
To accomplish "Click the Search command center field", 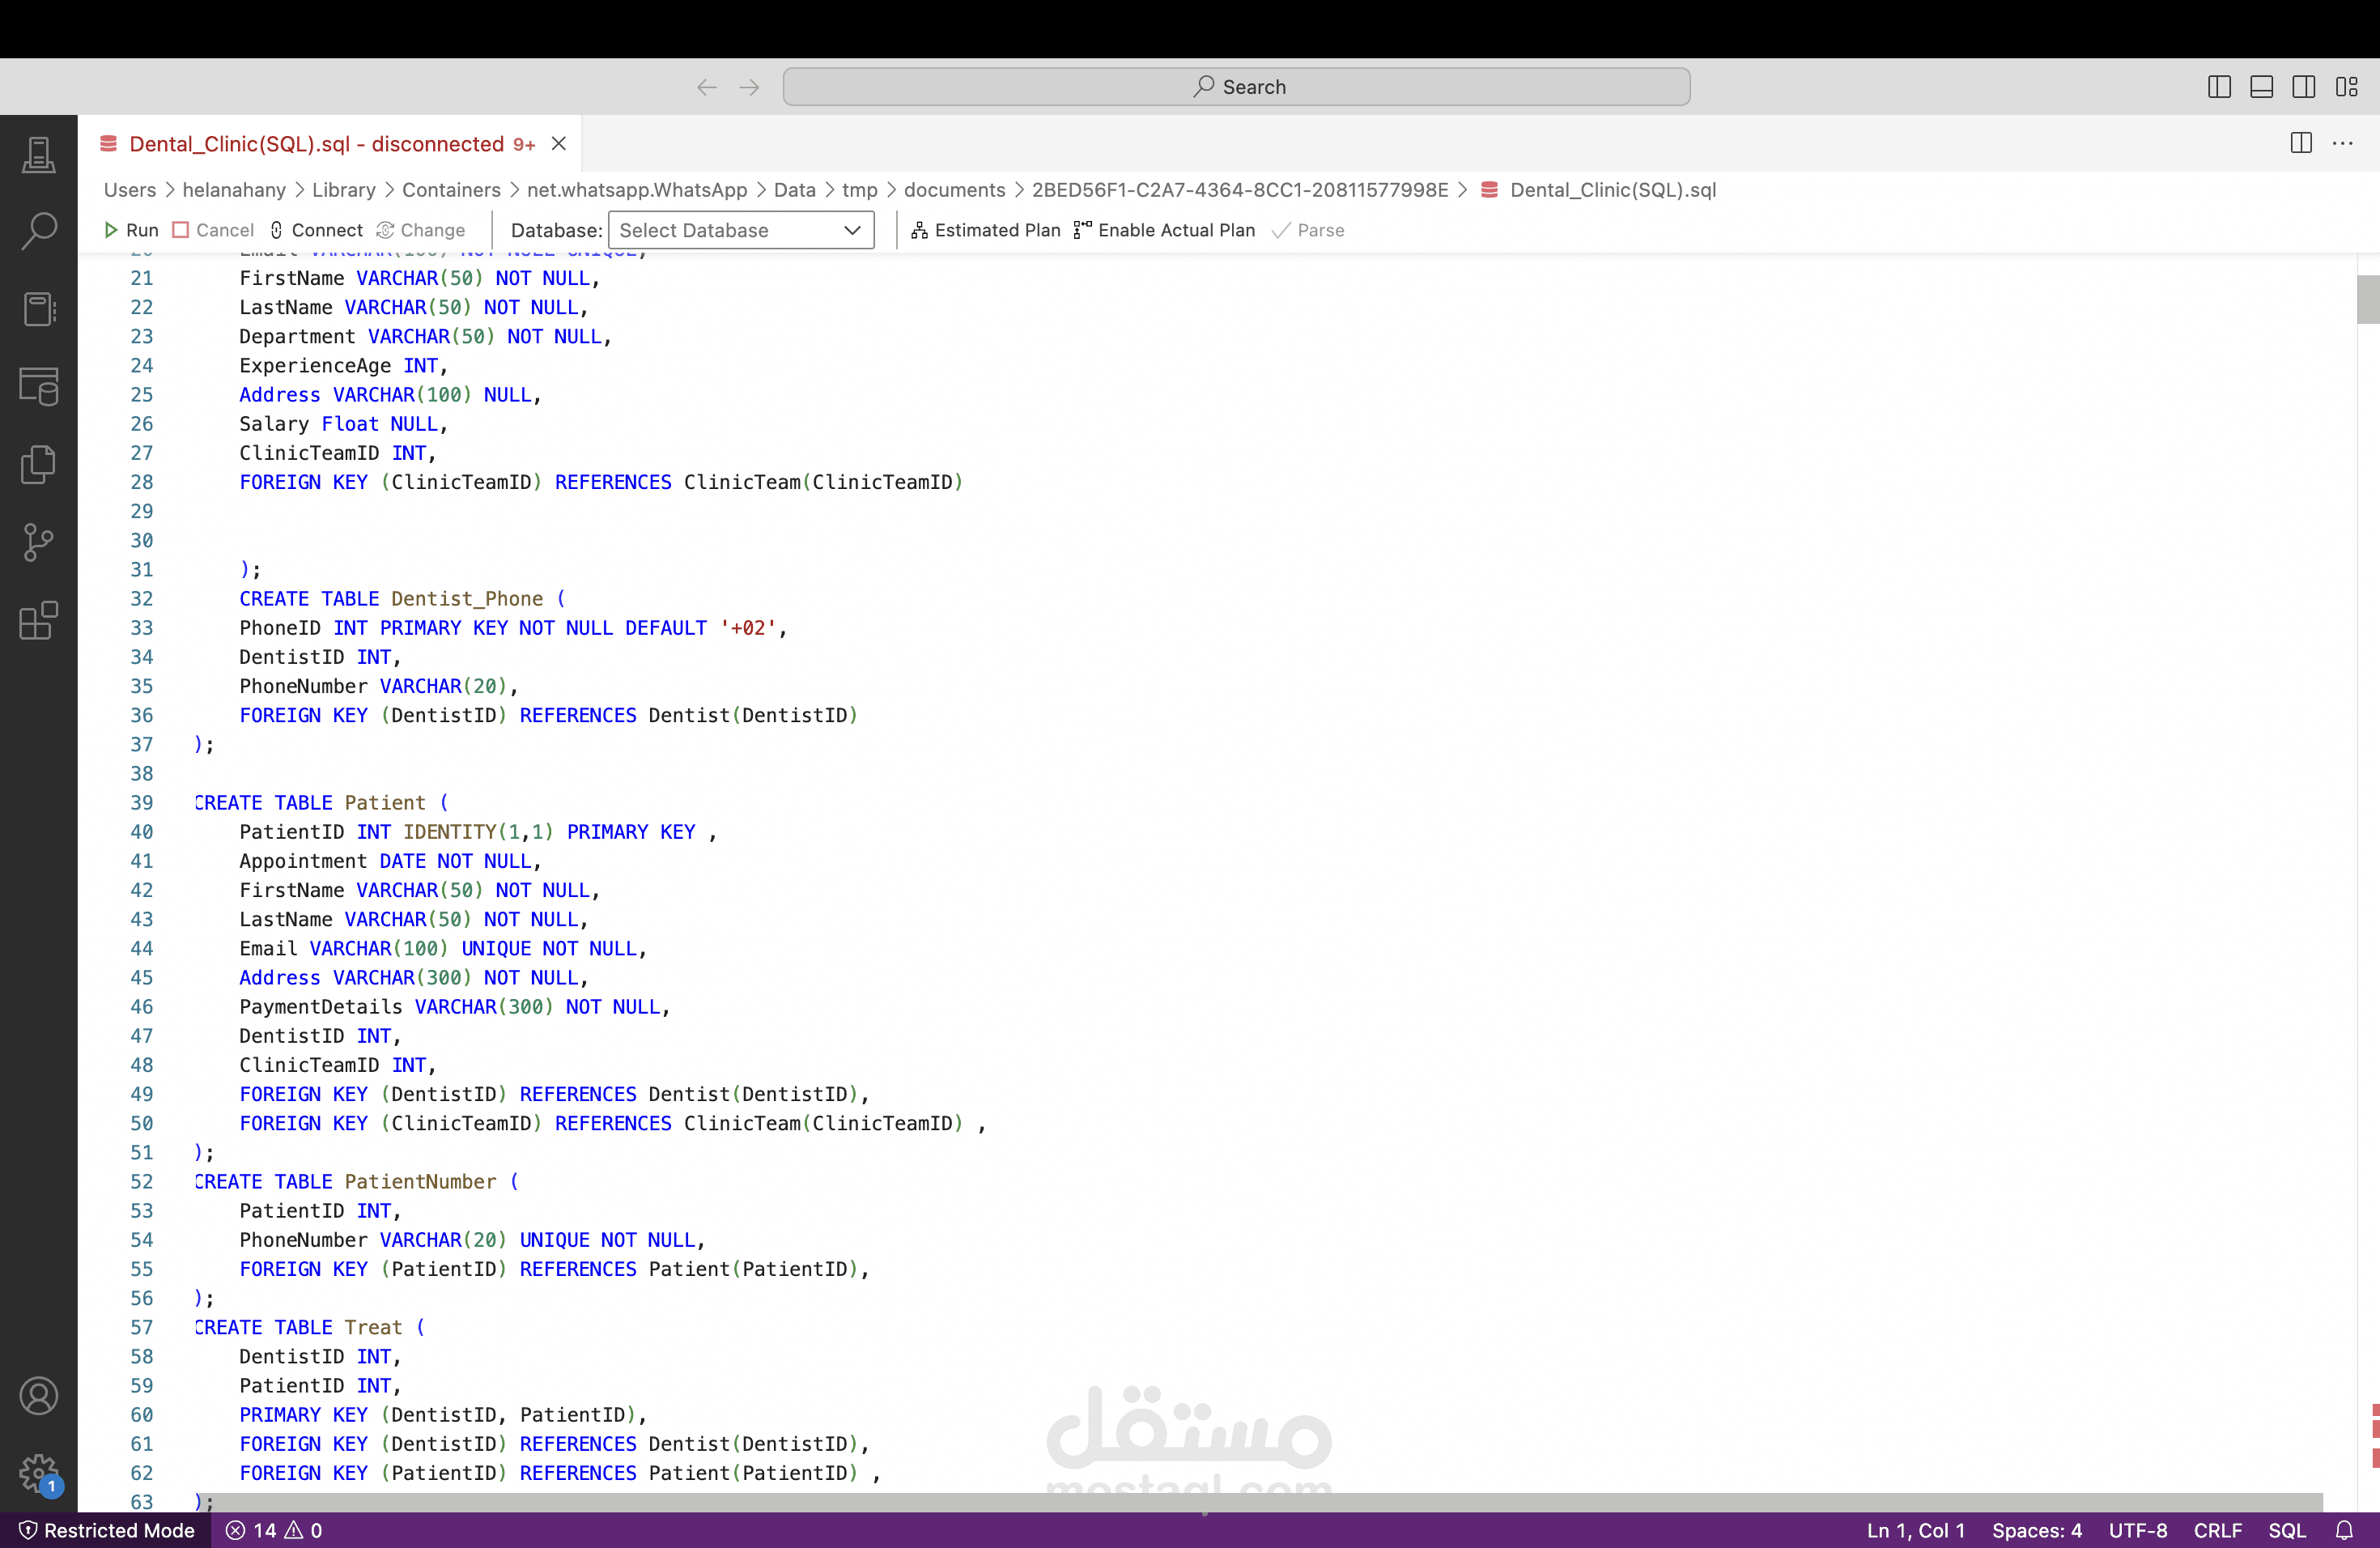I will (1237, 87).
